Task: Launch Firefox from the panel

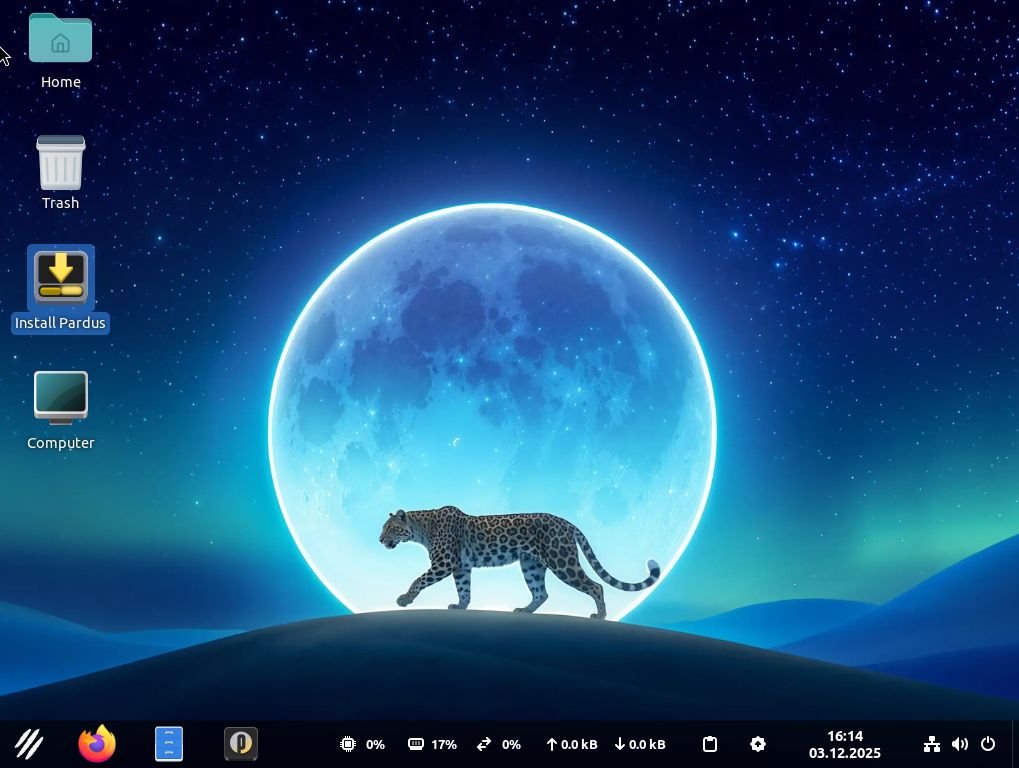Action: coord(97,743)
